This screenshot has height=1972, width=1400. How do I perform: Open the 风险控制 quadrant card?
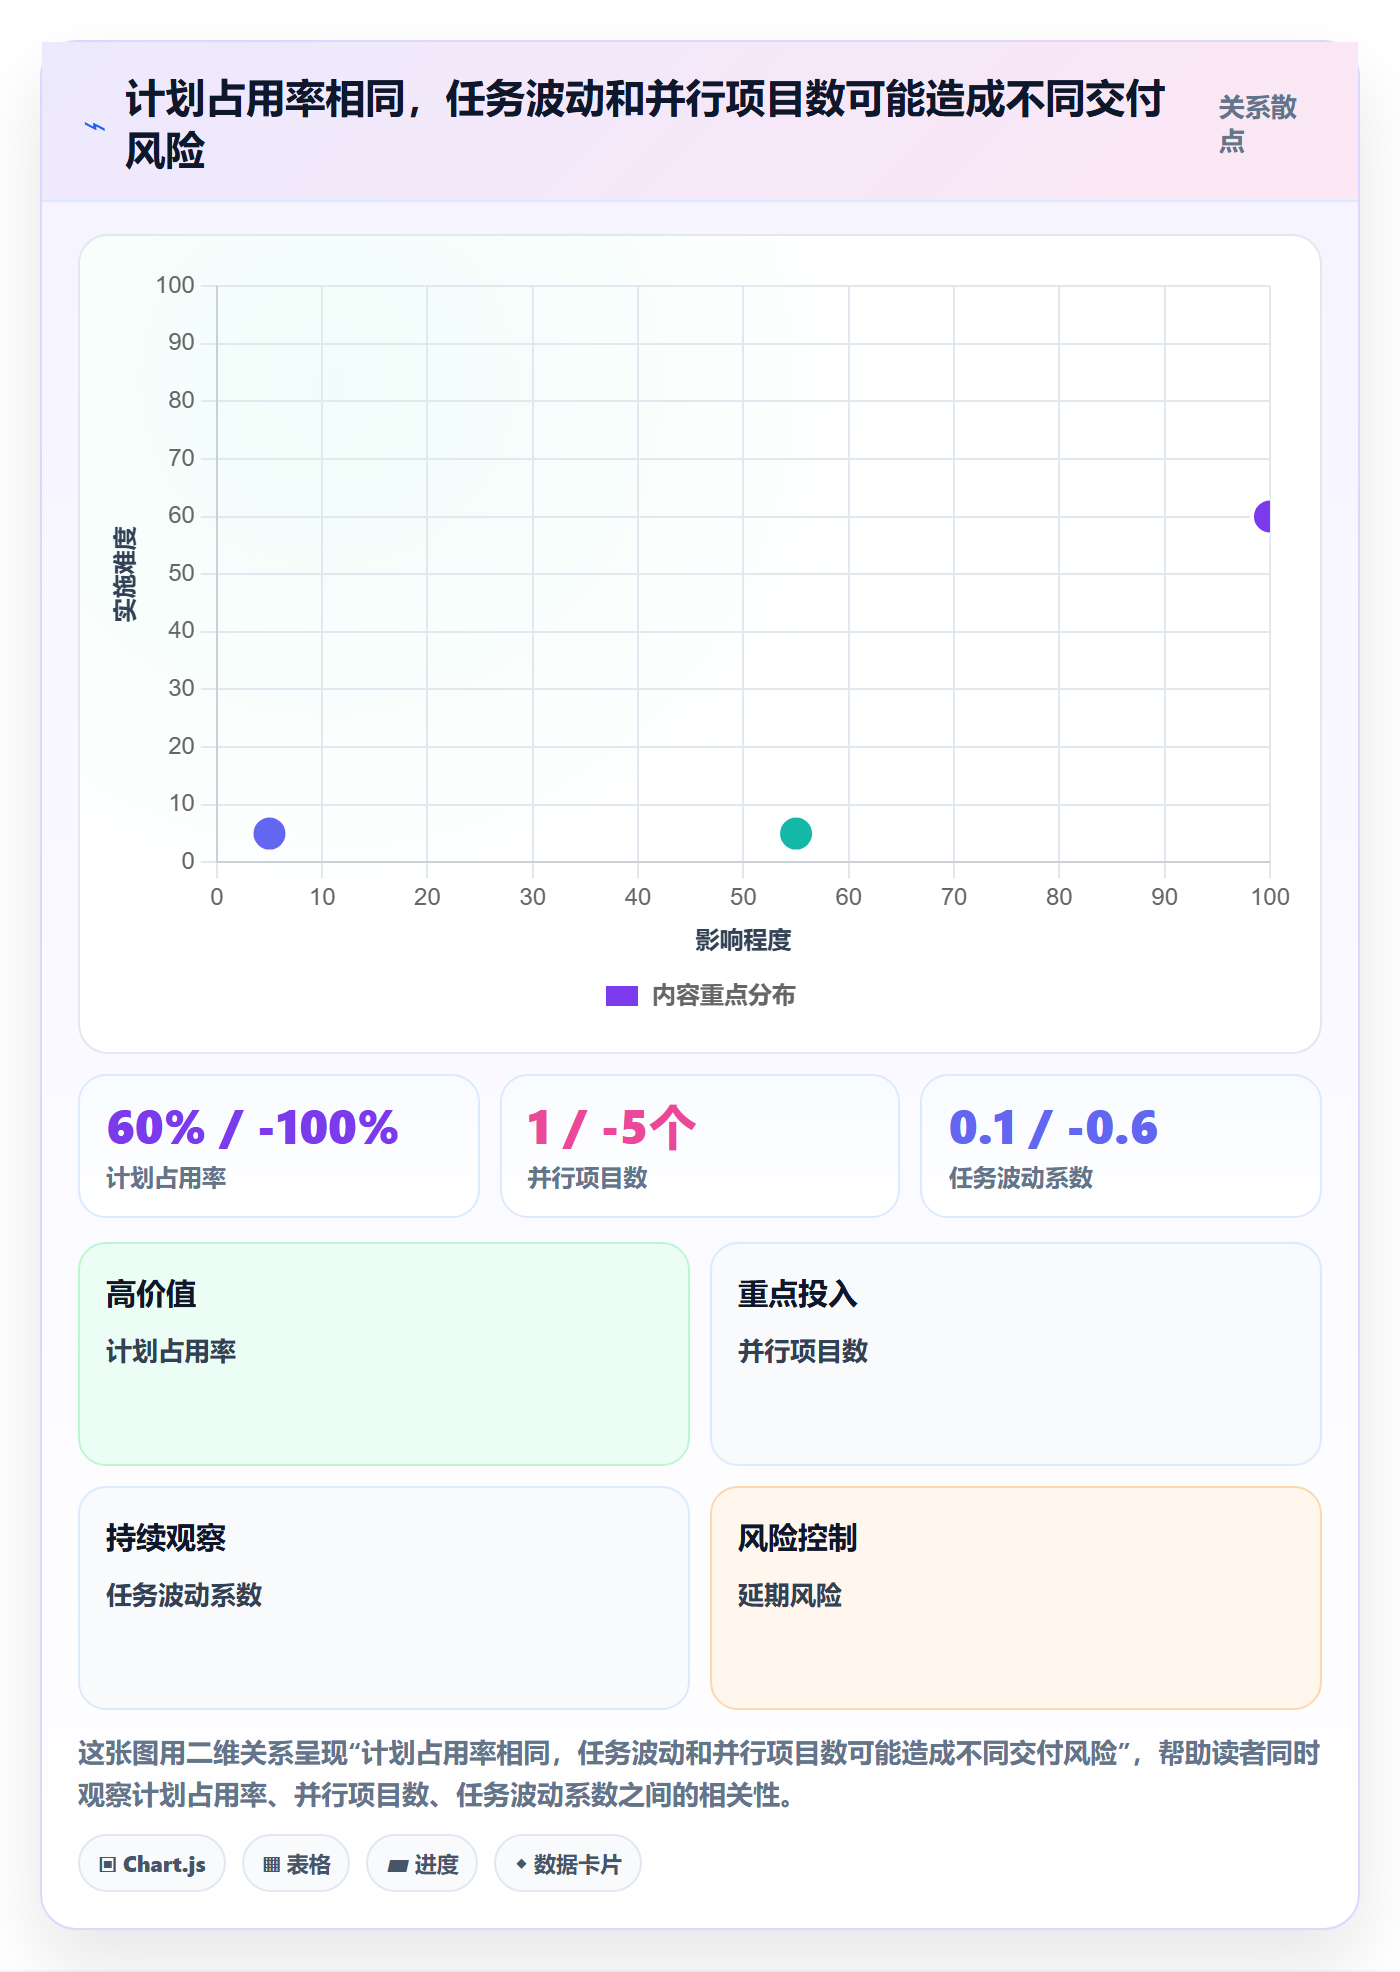click(x=1016, y=1598)
